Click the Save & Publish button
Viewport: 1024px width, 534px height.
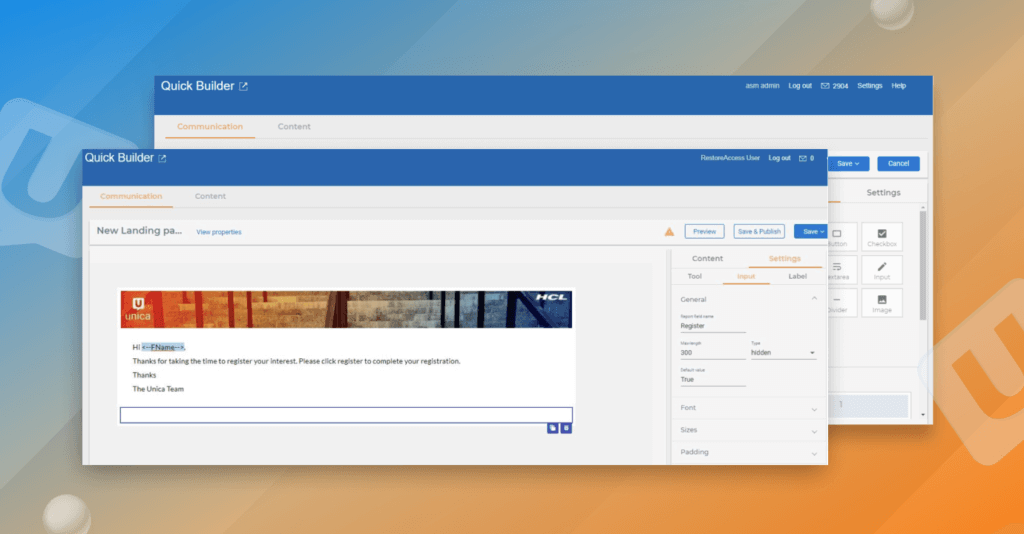759,231
